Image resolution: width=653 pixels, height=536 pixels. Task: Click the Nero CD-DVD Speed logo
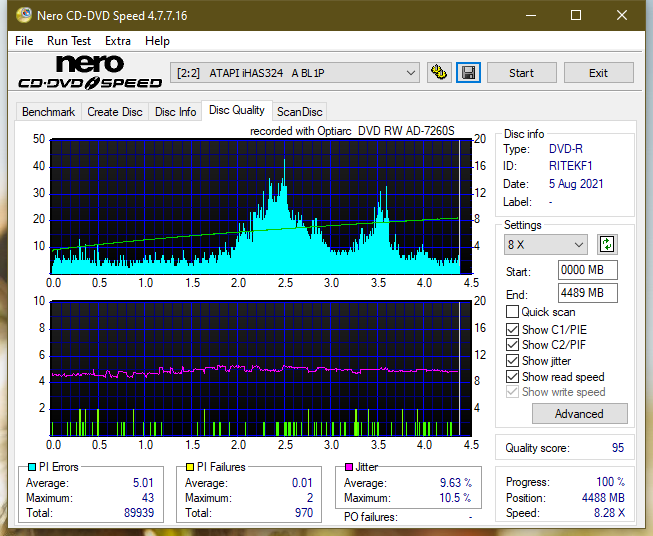[90, 72]
